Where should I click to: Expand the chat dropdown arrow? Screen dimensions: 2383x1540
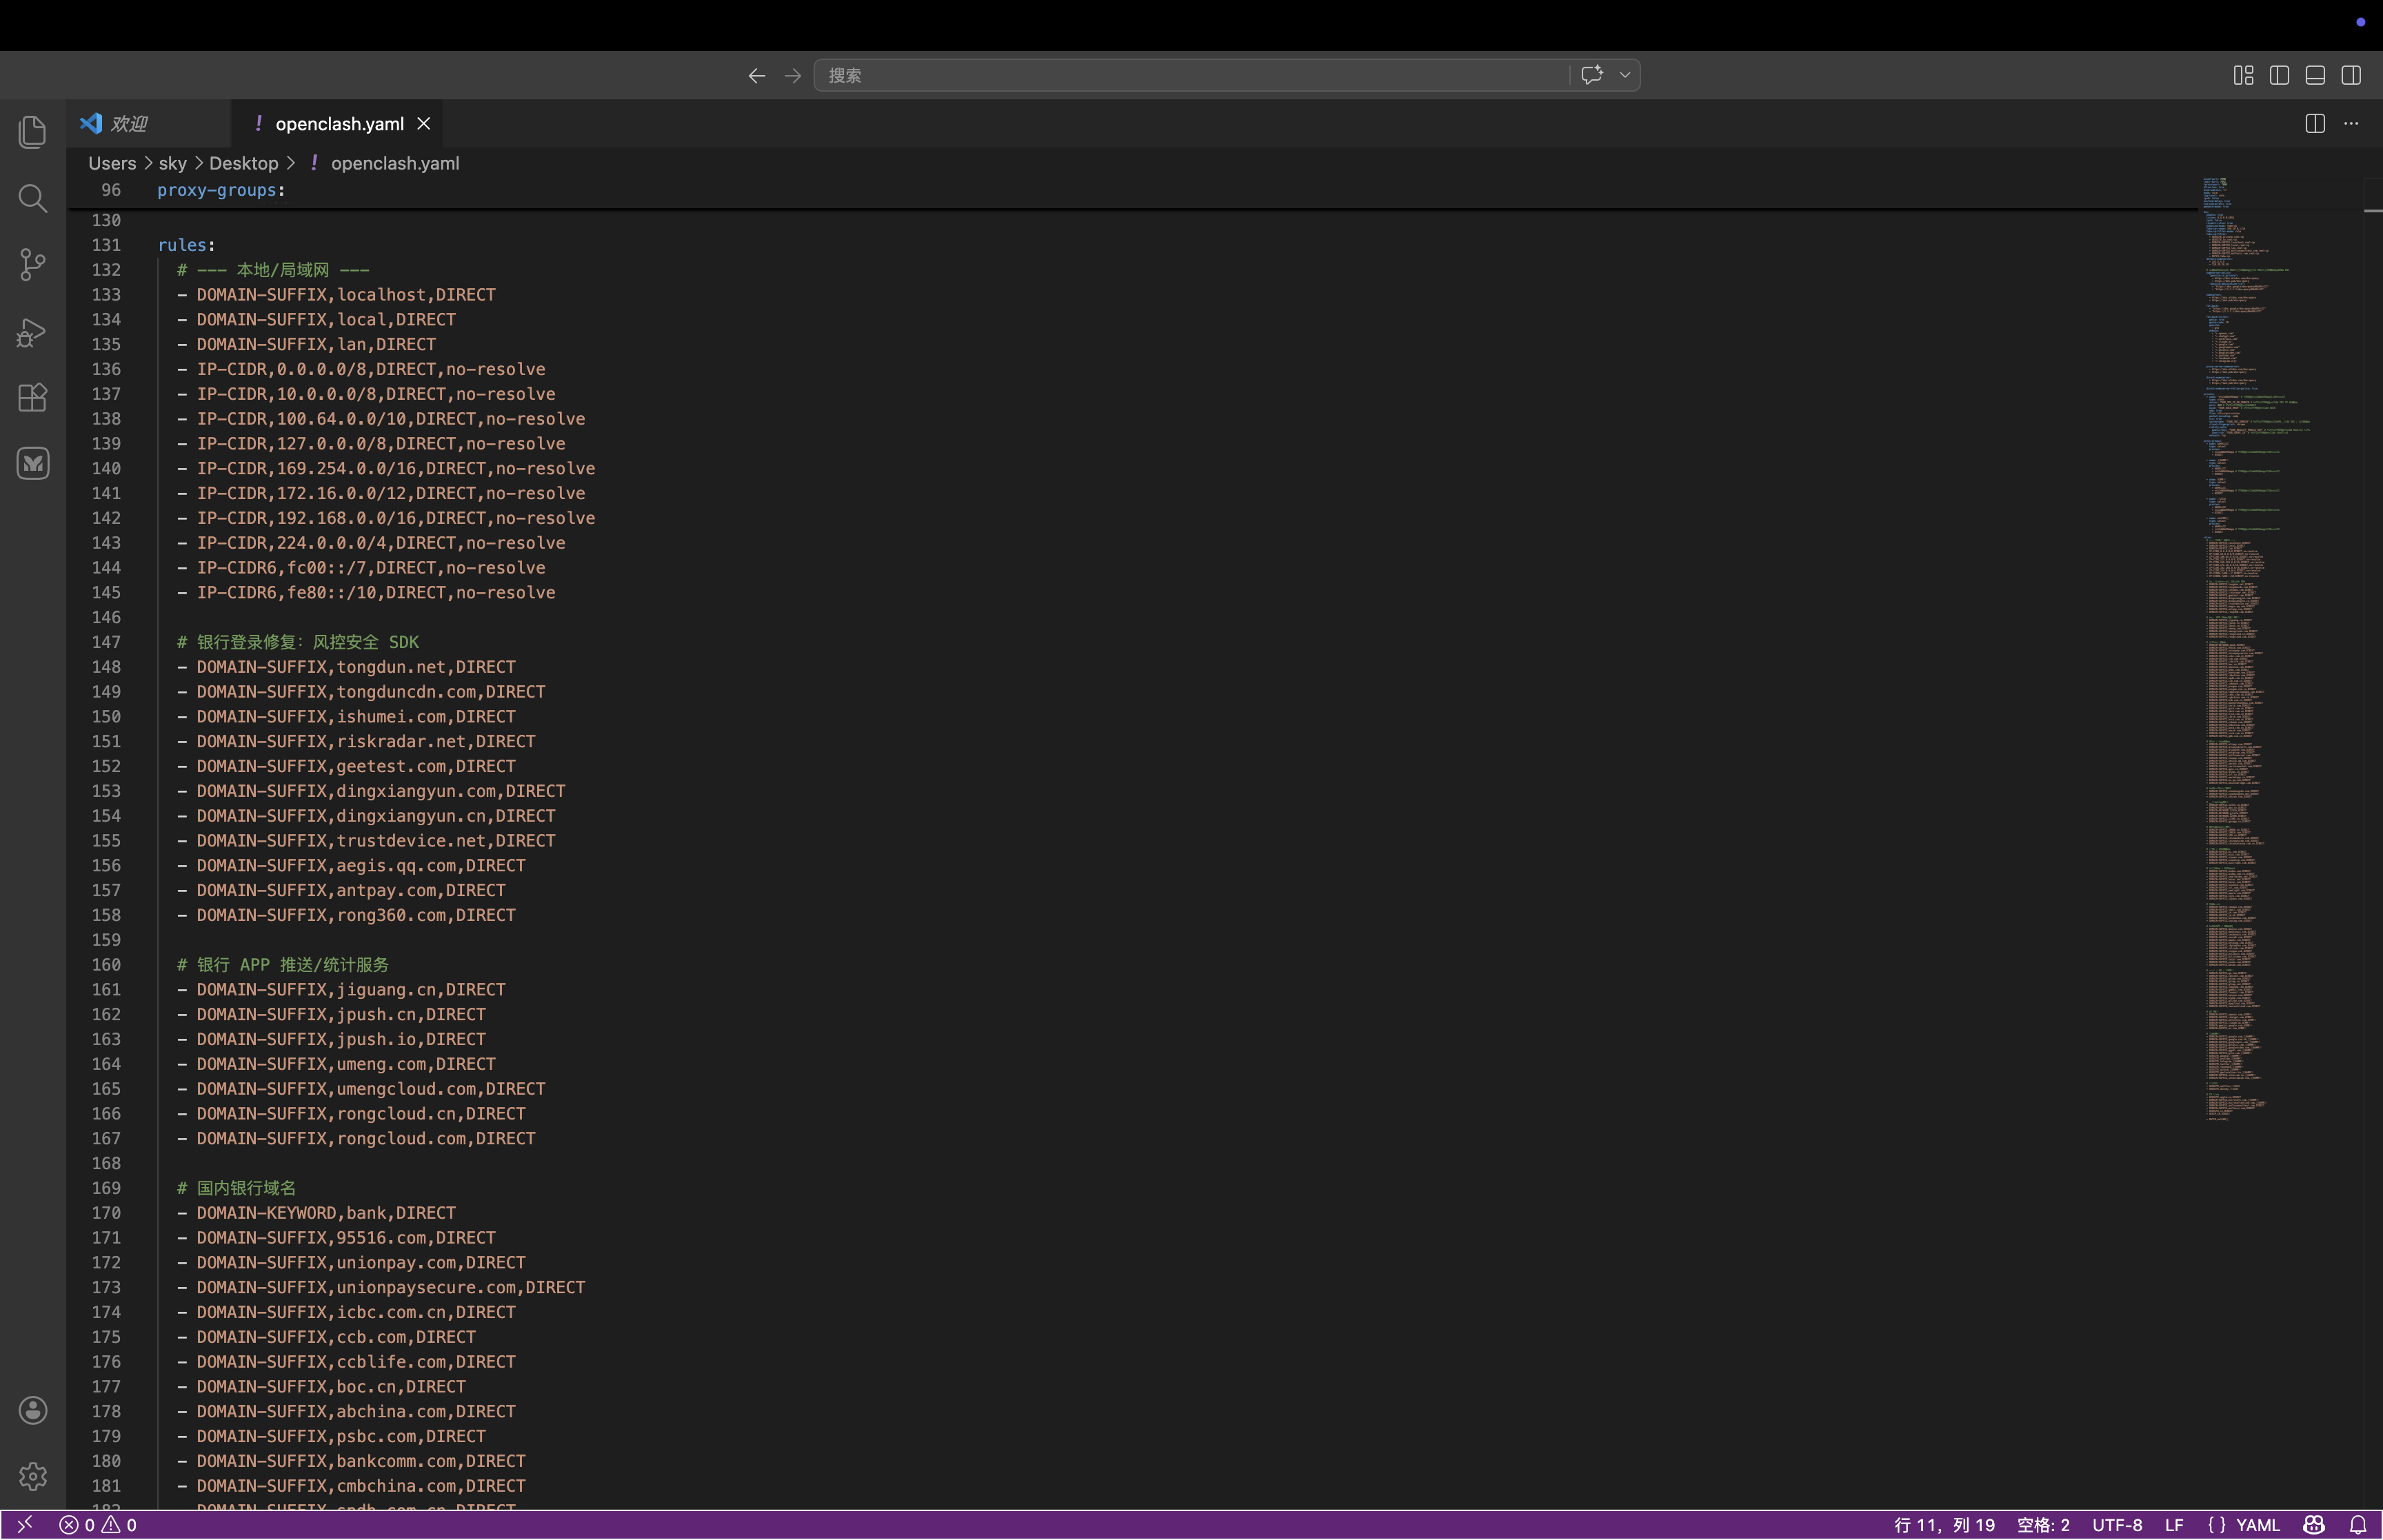[1624, 75]
